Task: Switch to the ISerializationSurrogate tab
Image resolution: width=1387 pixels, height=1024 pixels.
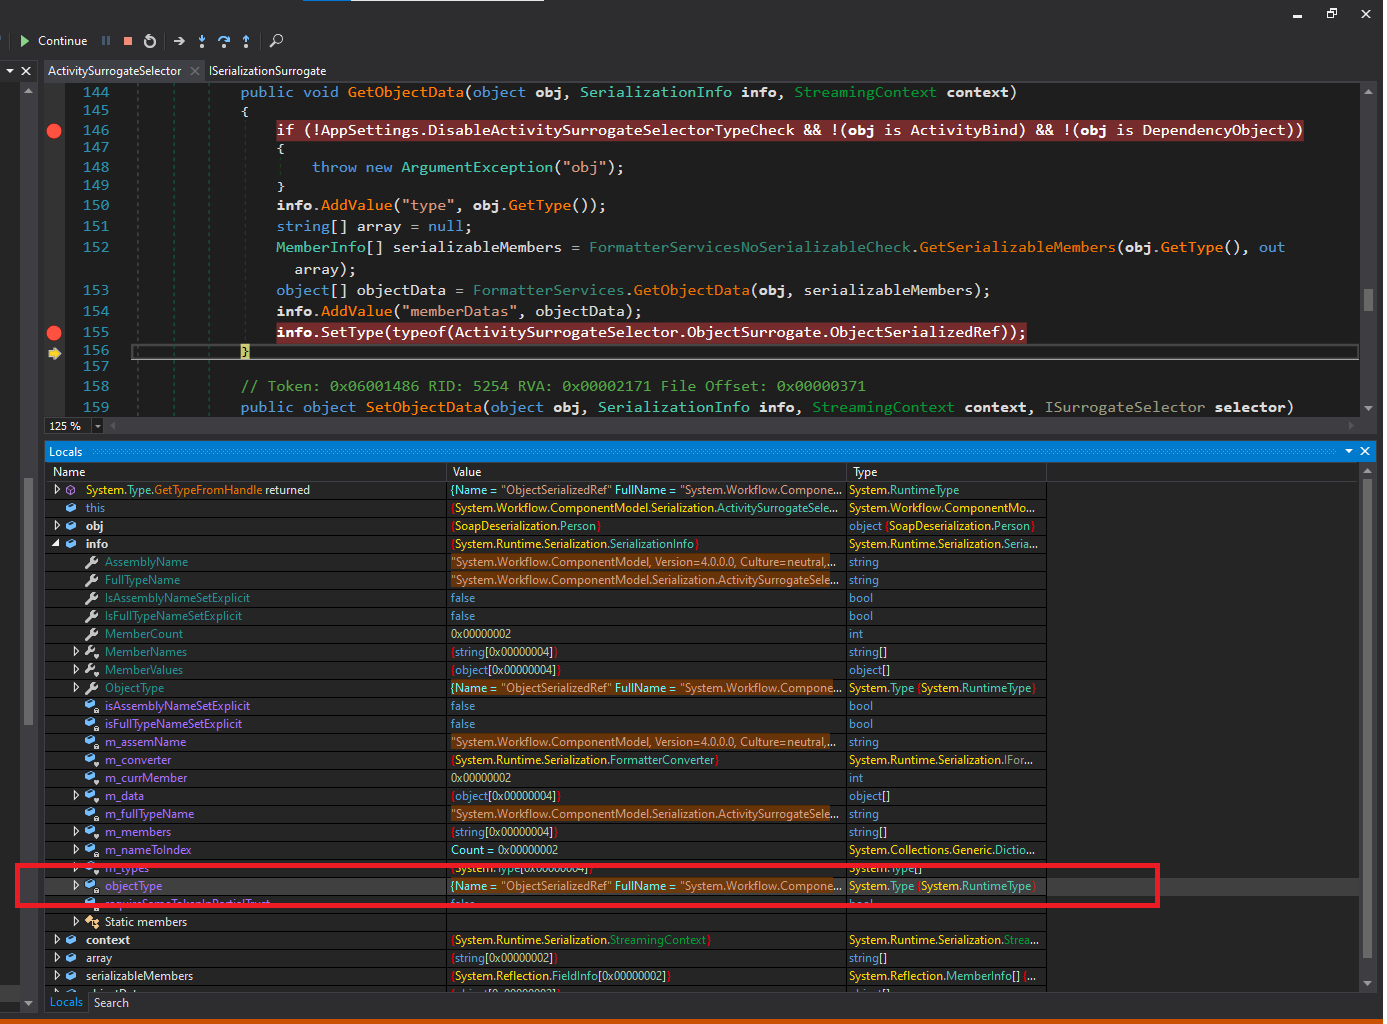Action: tap(267, 71)
